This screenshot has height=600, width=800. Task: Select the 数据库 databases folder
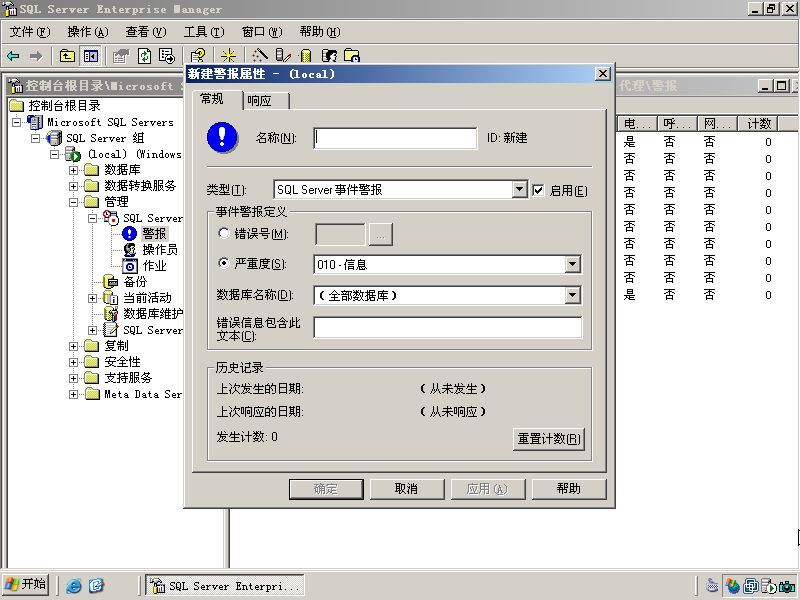click(x=122, y=169)
